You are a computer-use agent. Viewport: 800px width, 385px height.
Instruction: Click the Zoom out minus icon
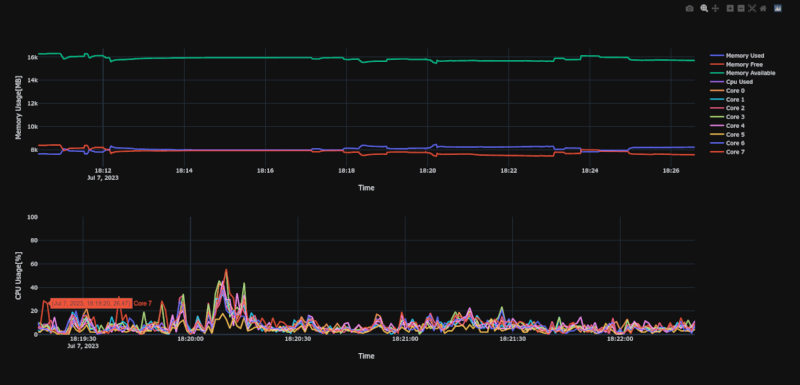pos(741,8)
